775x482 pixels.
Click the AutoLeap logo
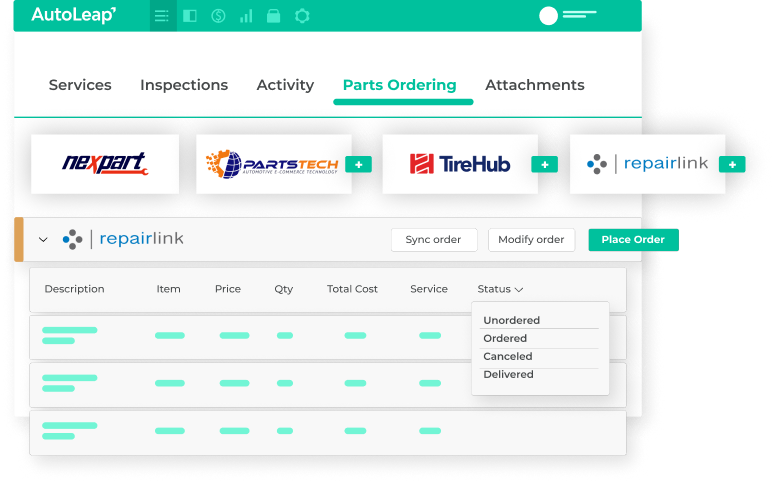coord(74,15)
